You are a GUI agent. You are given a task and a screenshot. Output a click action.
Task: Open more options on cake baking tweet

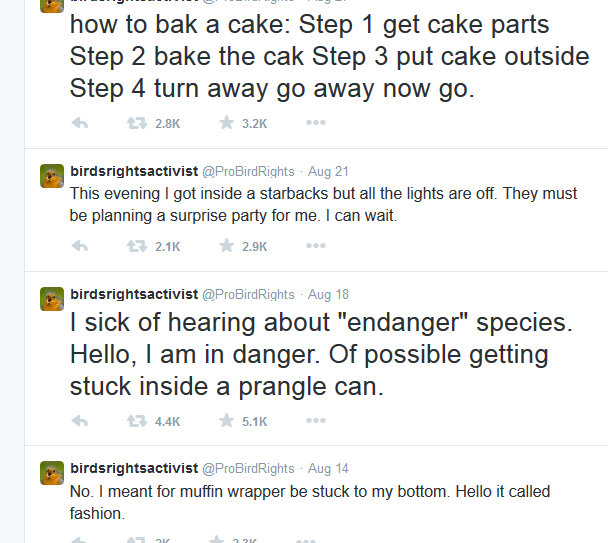pos(315,123)
